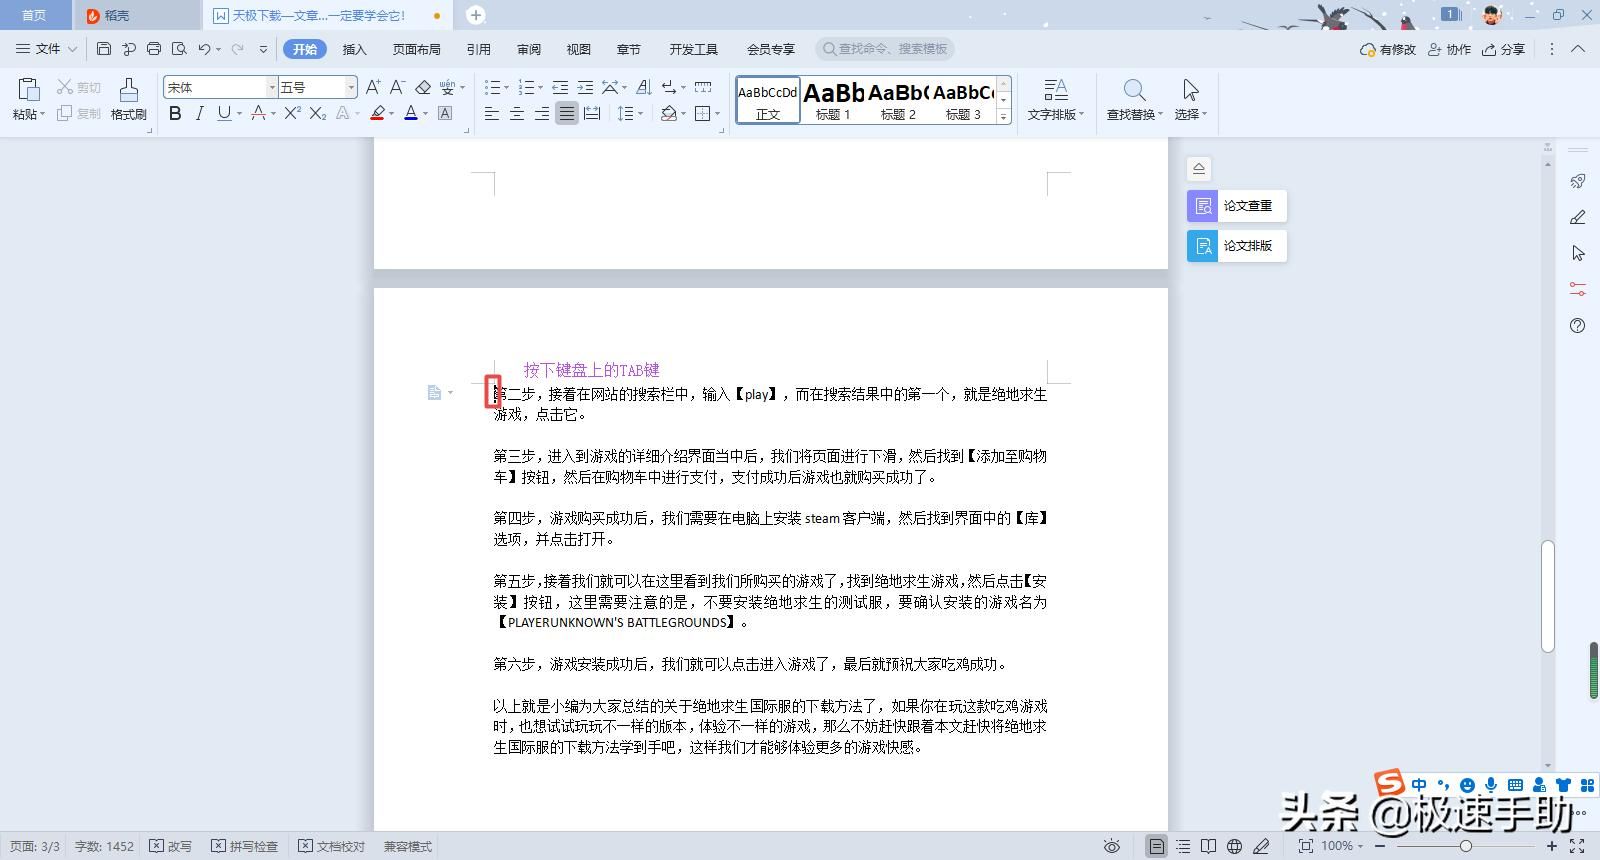The width and height of the screenshot is (1600, 860).
Task: Click the font color A swatch
Action: pyautogui.click(x=410, y=114)
